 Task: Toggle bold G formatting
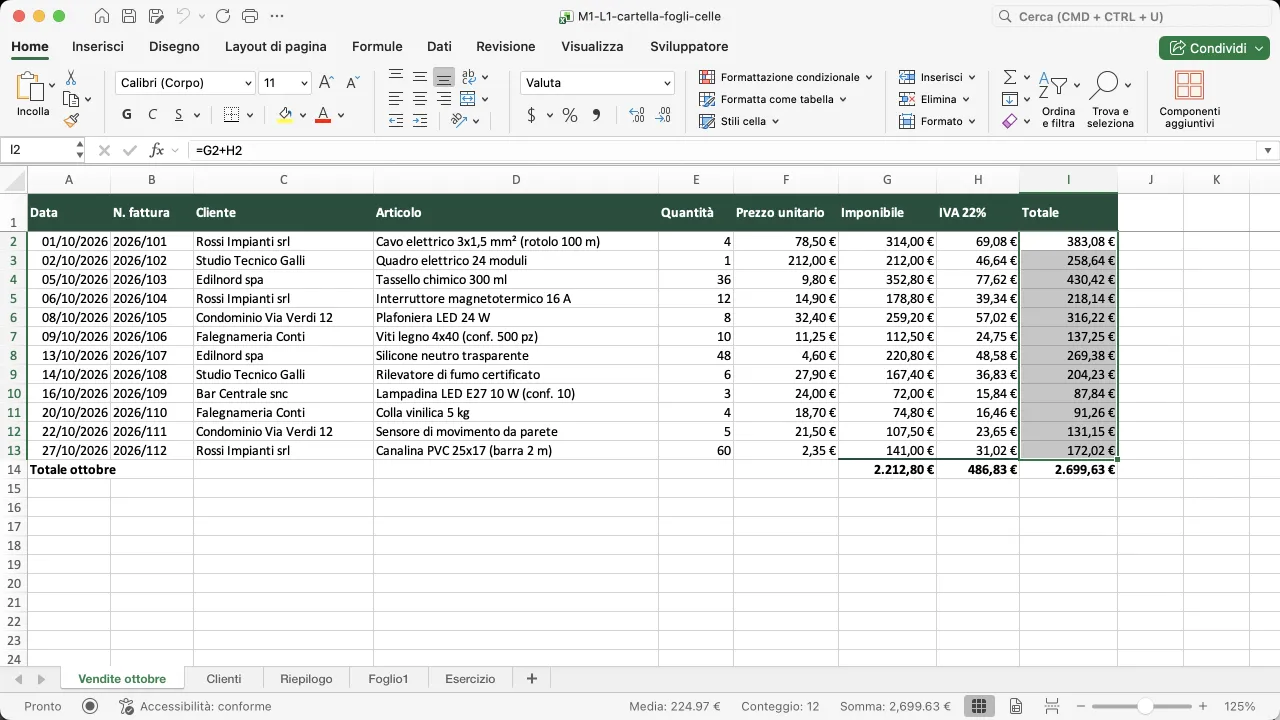pyautogui.click(x=127, y=115)
